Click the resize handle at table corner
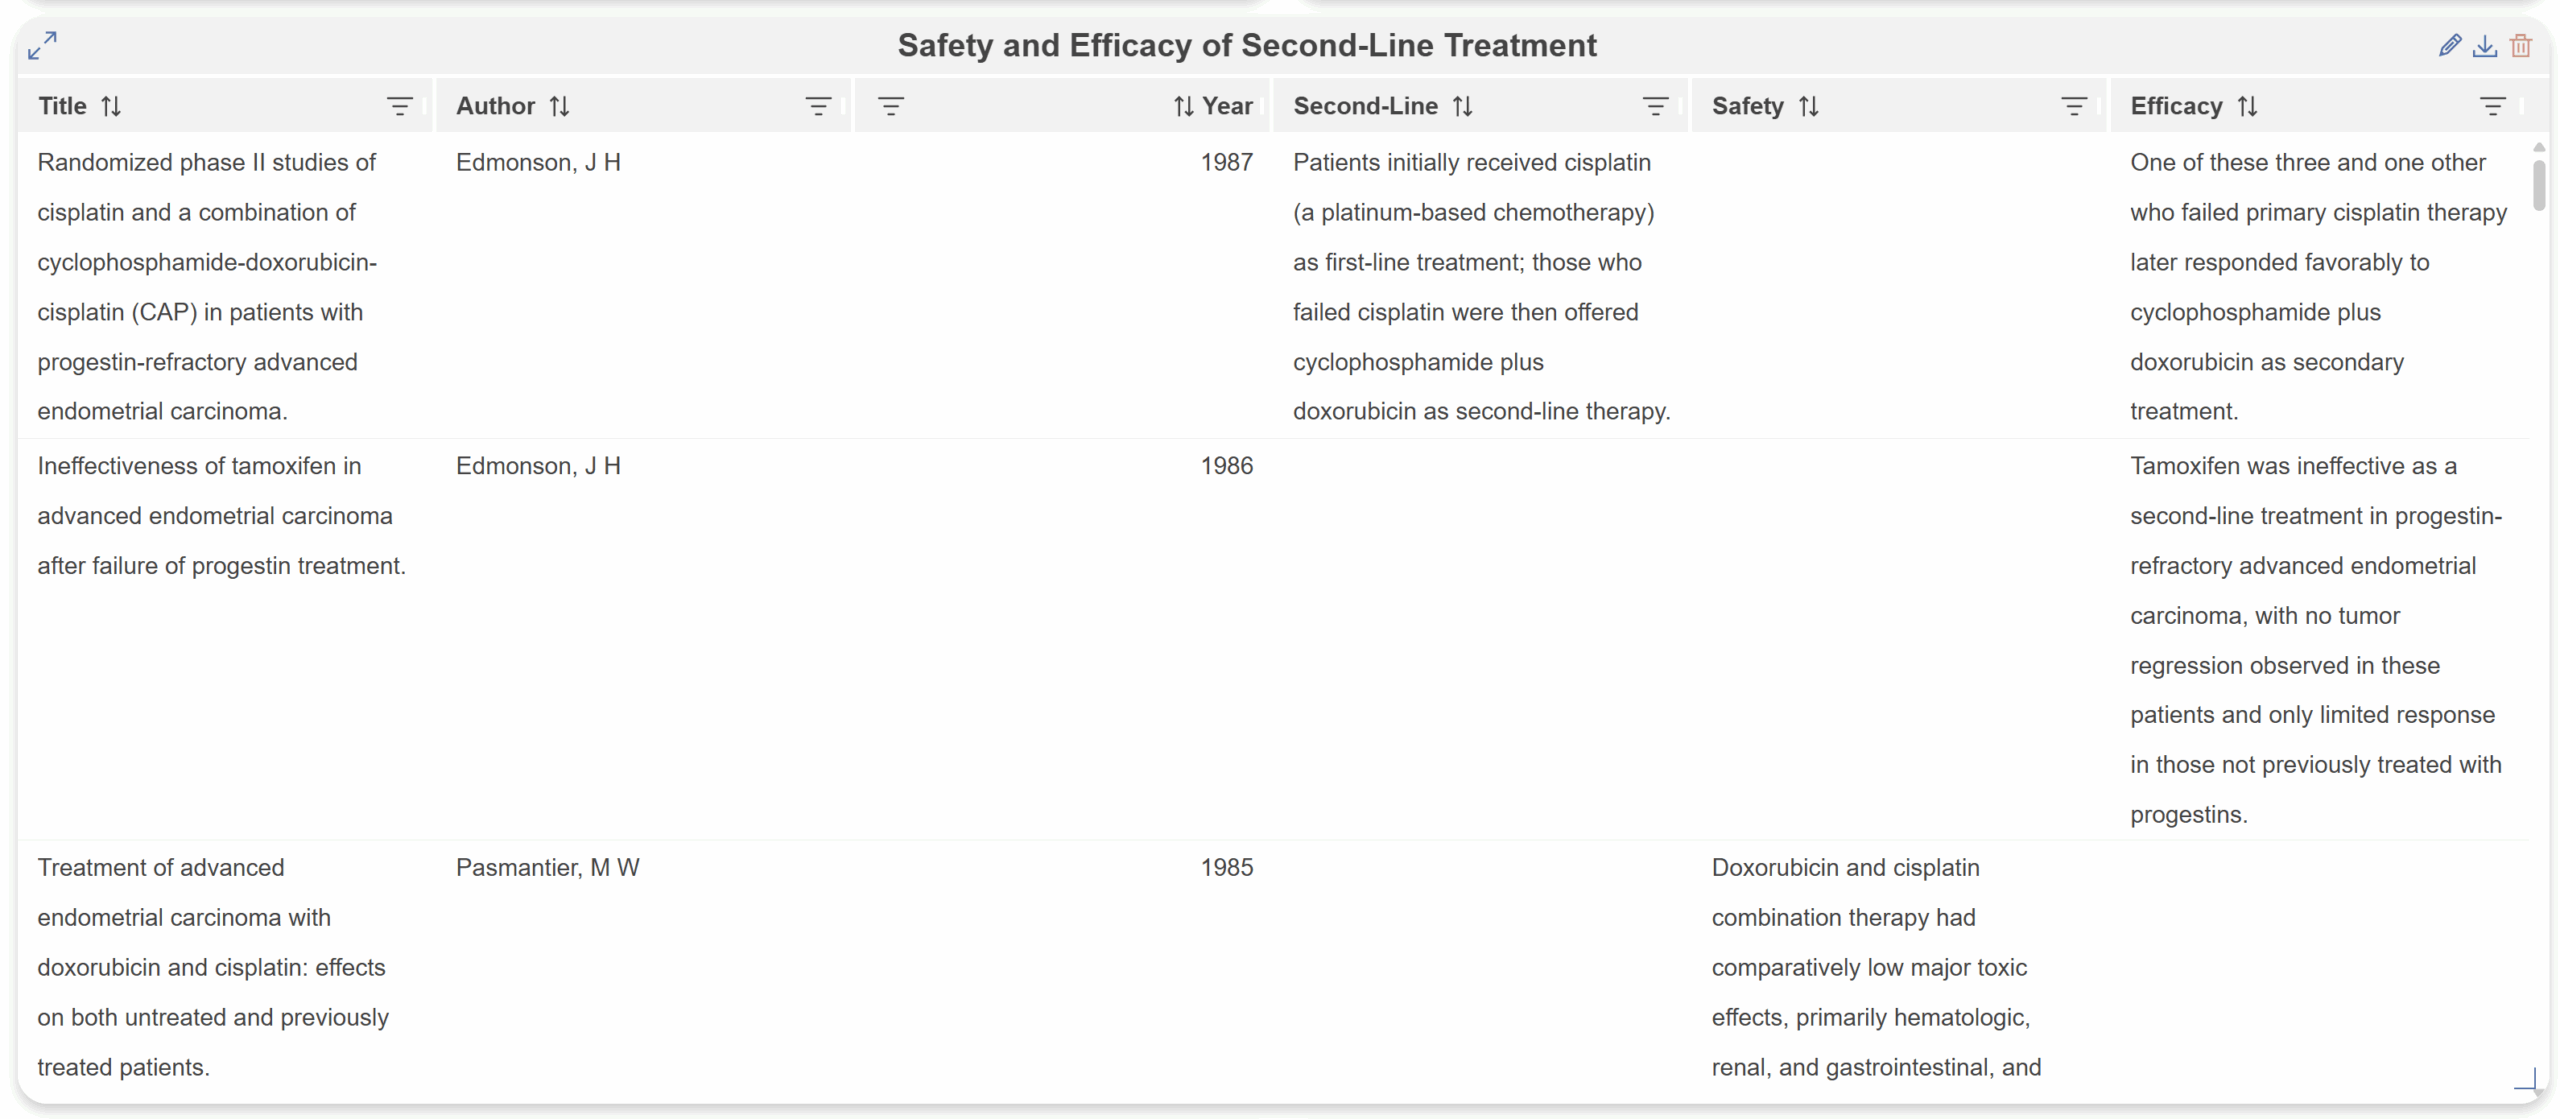Image resolution: width=2560 pixels, height=1119 pixels. 2527,1080
